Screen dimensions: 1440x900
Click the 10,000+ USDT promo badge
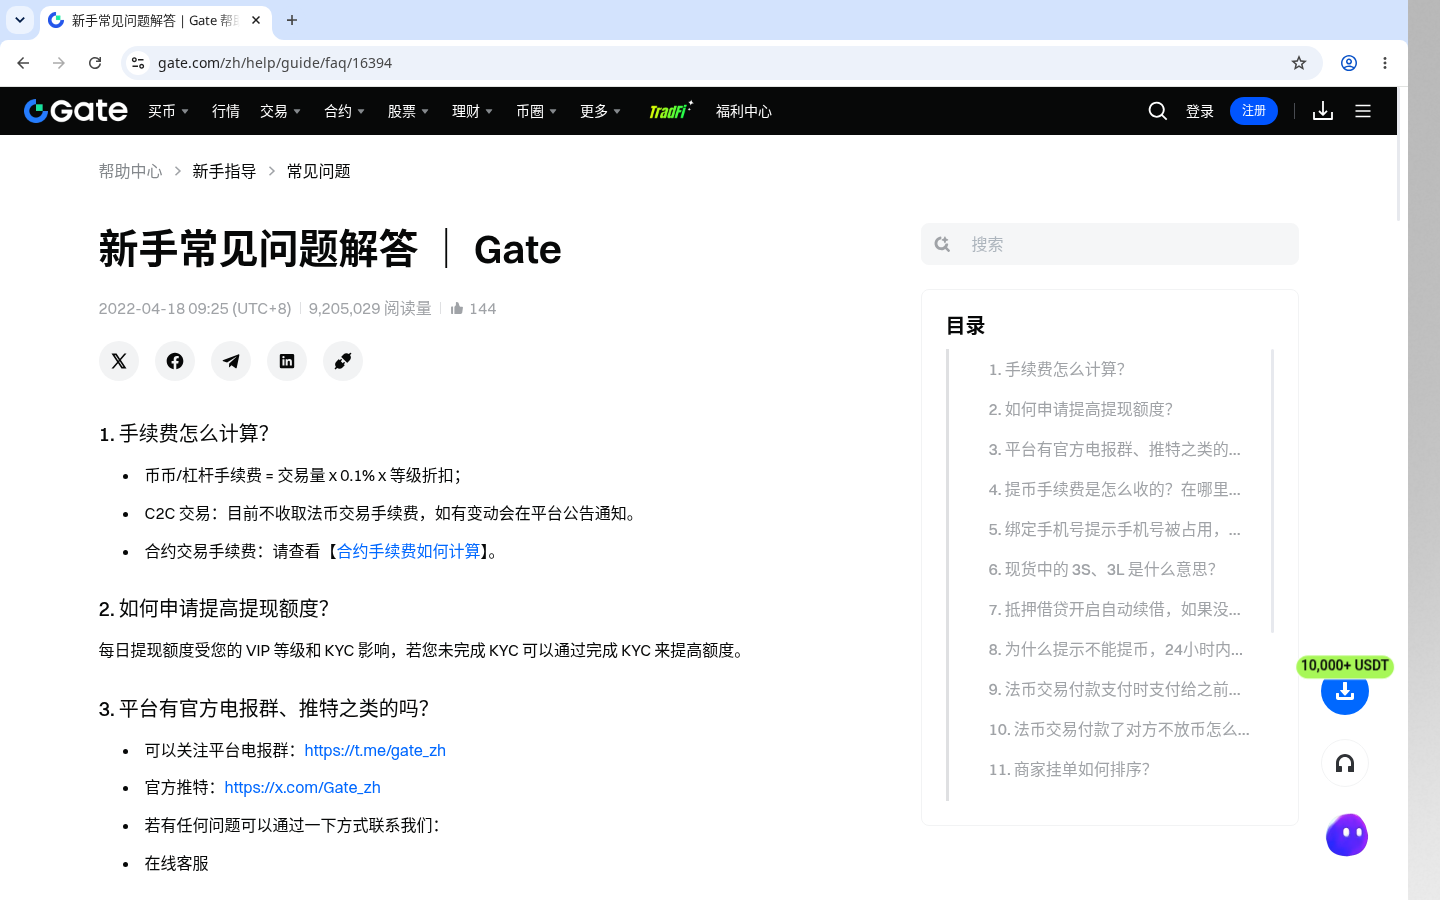point(1345,666)
